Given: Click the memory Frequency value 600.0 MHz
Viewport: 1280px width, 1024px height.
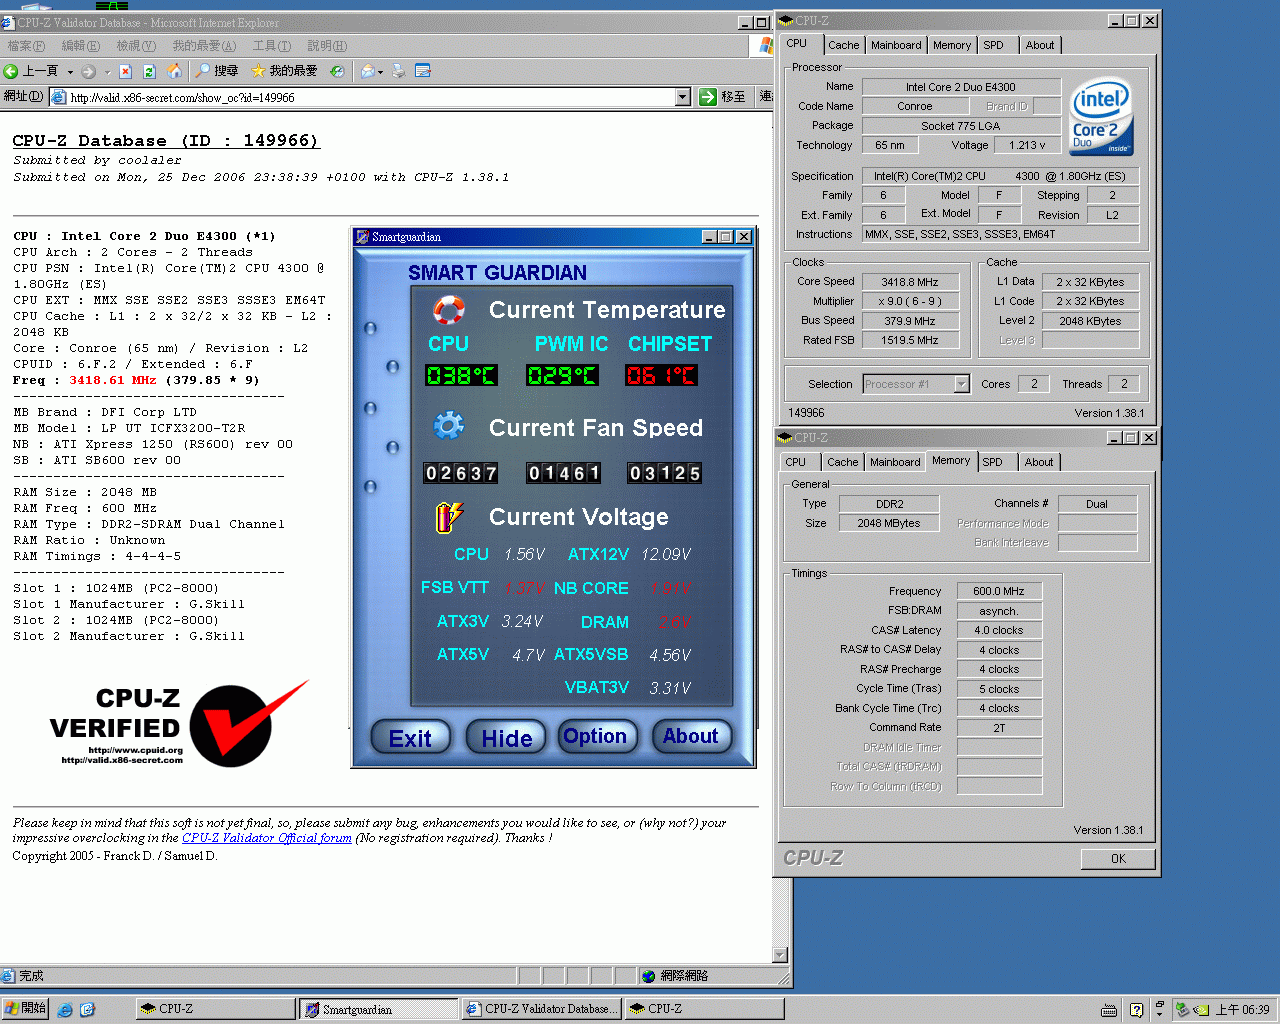Looking at the screenshot, I should click(x=999, y=591).
